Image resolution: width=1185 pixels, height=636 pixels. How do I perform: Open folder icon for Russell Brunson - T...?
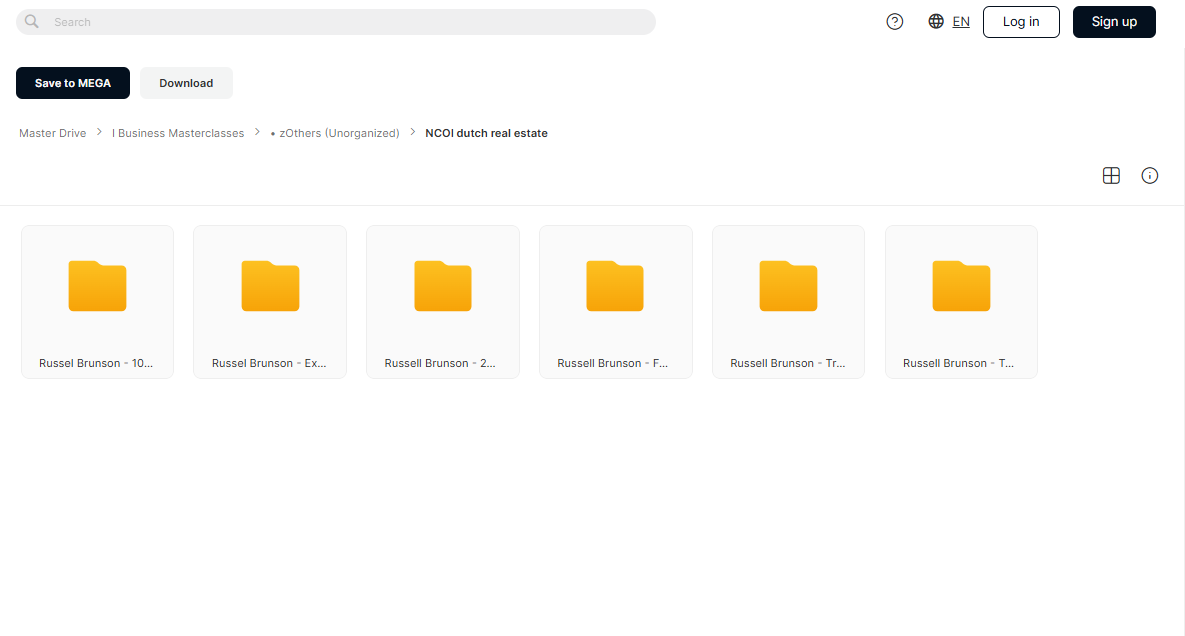(x=961, y=286)
